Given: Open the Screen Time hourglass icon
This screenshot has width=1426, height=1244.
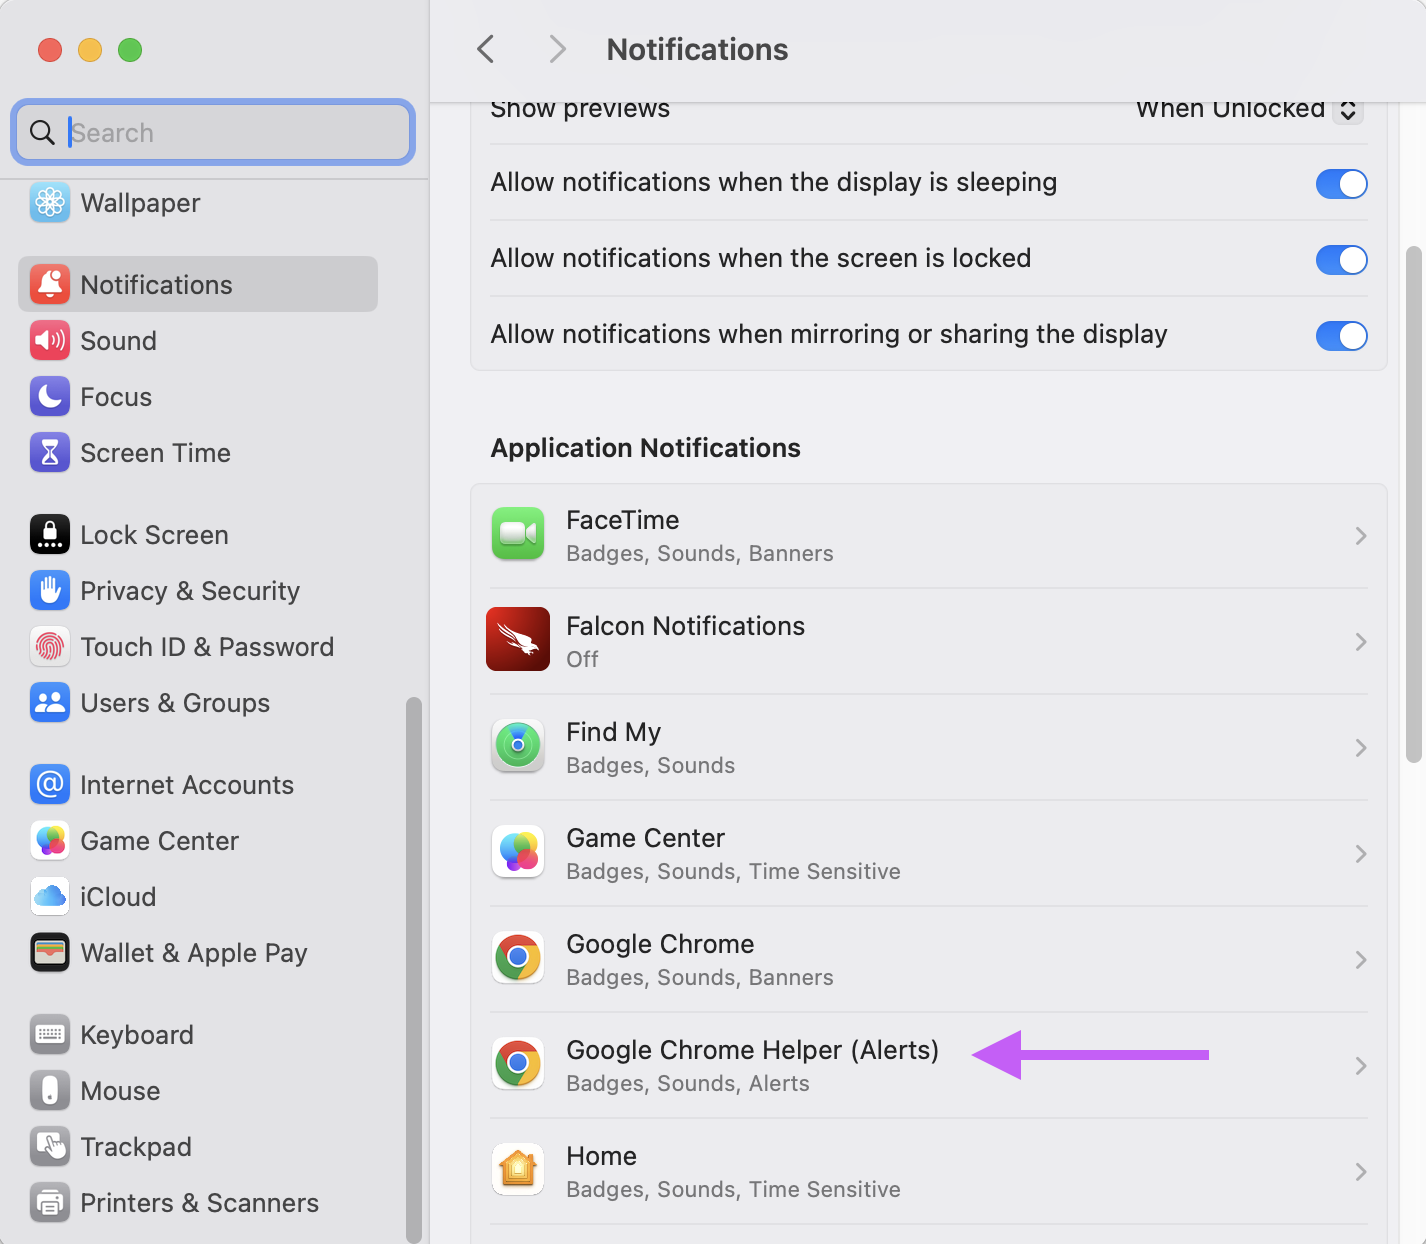Looking at the screenshot, I should 50,453.
